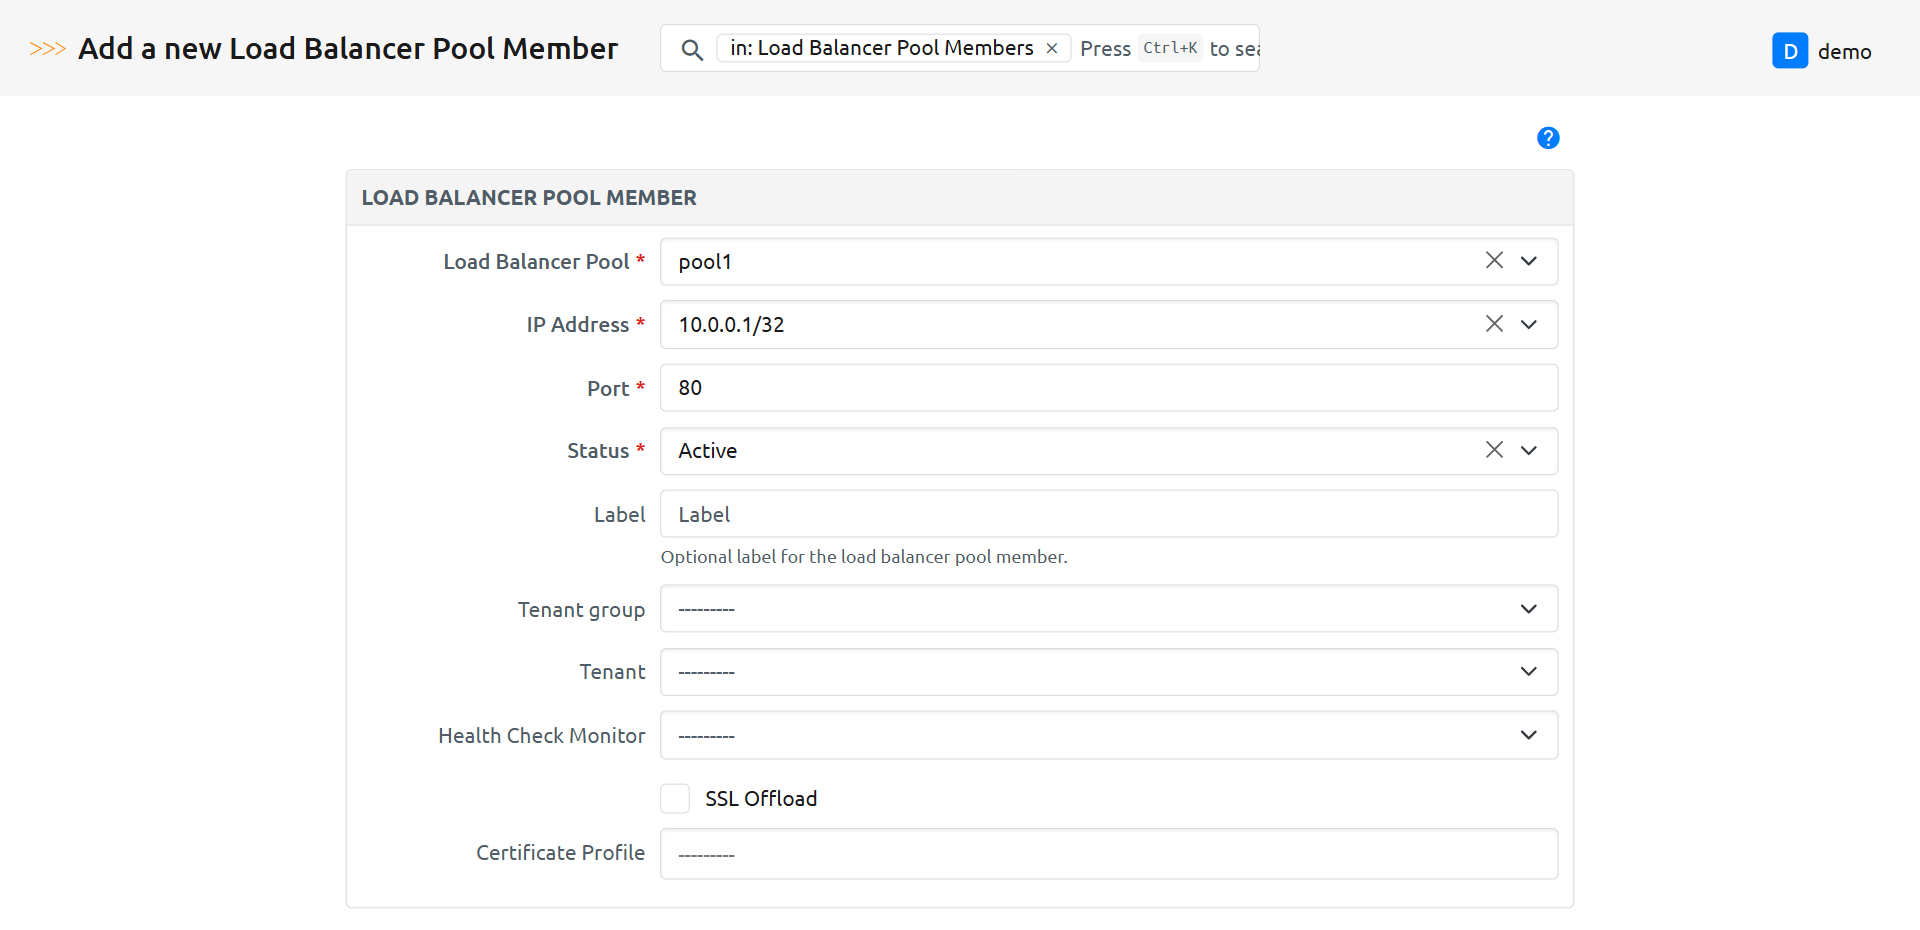Open the Status dropdown arrow
1920x930 pixels.
click(x=1529, y=450)
